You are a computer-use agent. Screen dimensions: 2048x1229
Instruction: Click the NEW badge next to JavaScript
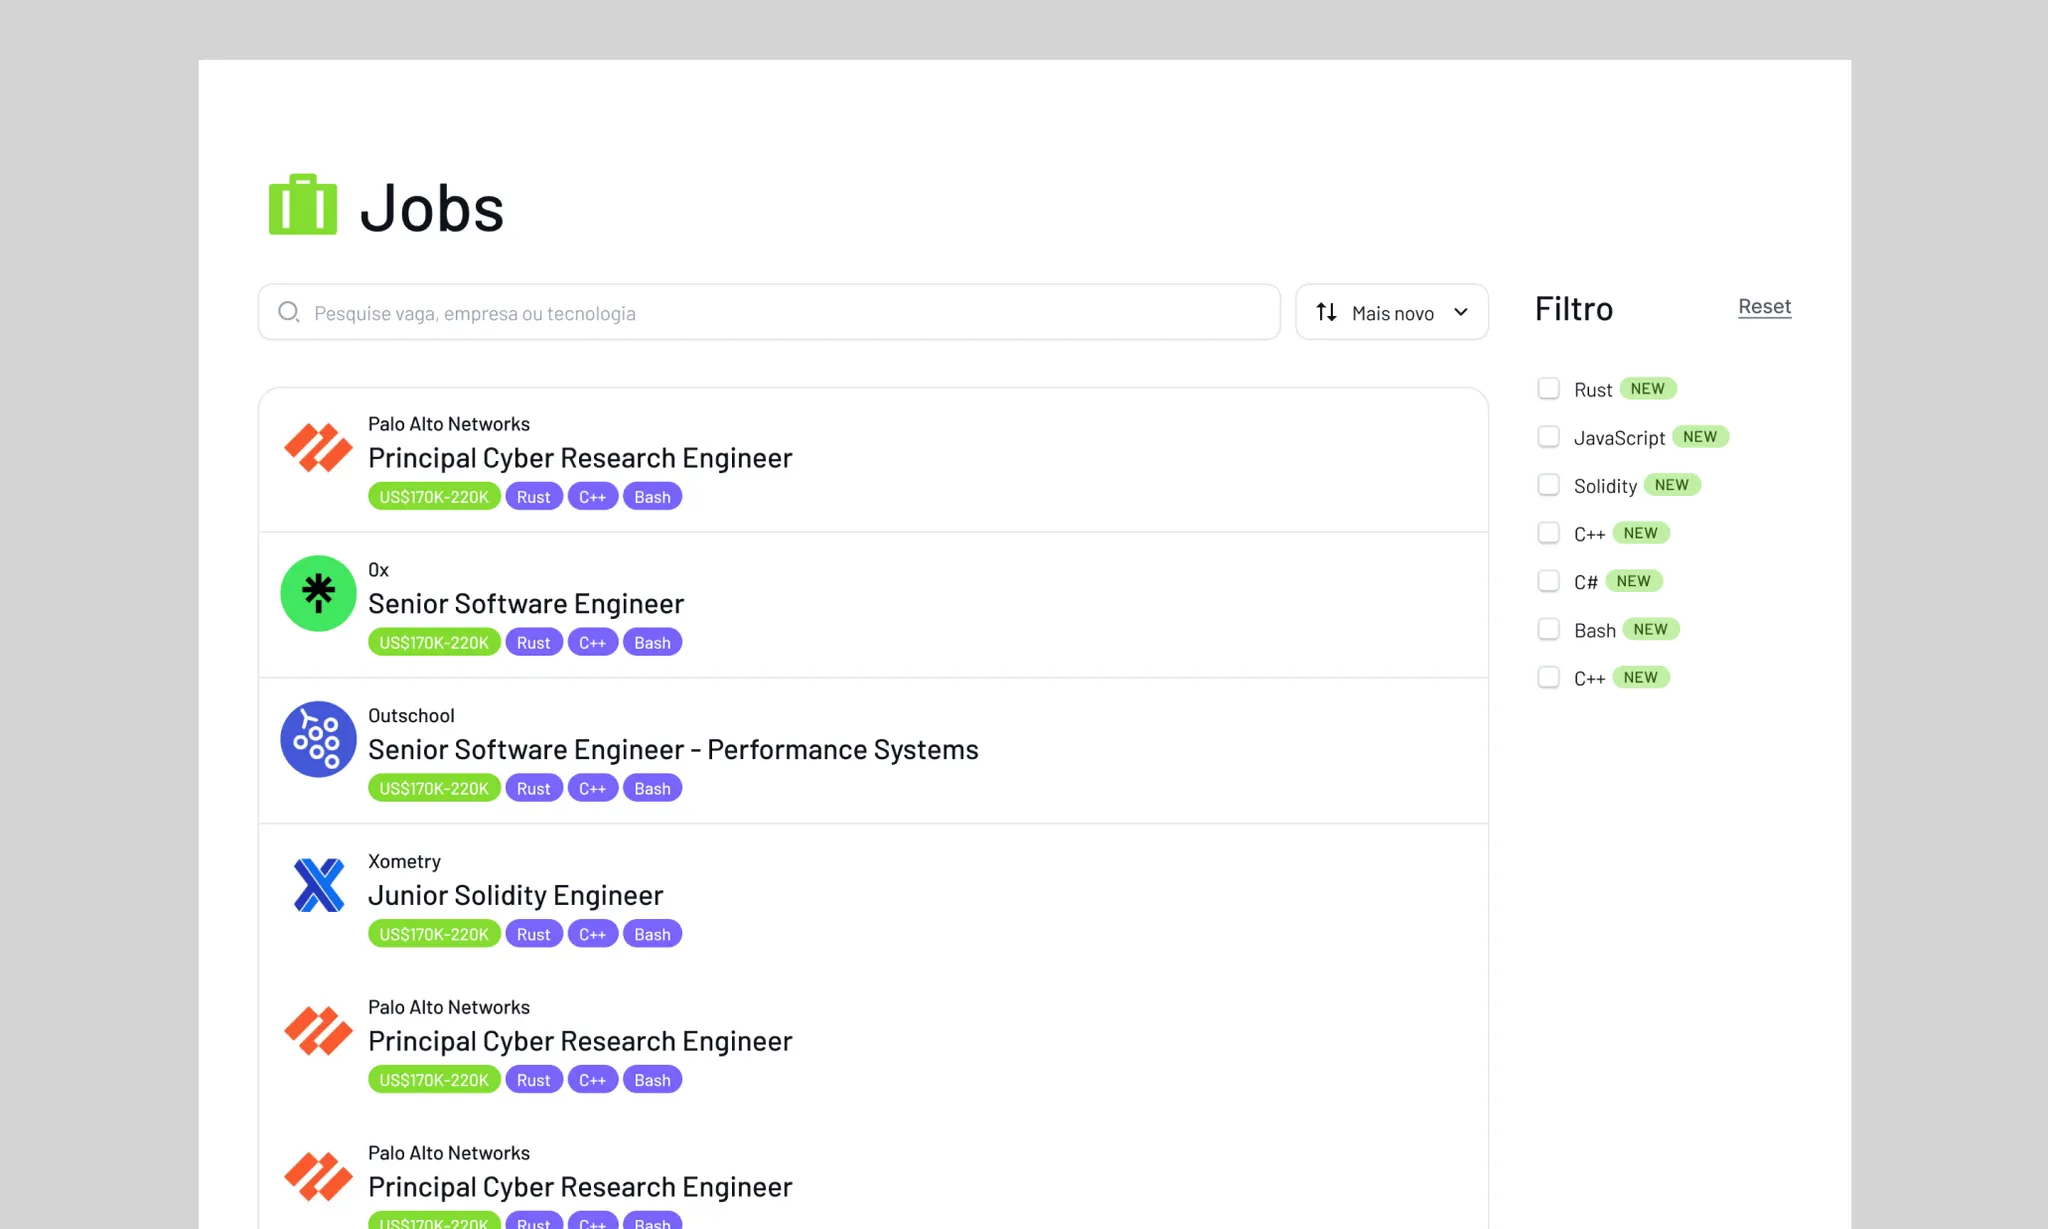click(x=1699, y=437)
